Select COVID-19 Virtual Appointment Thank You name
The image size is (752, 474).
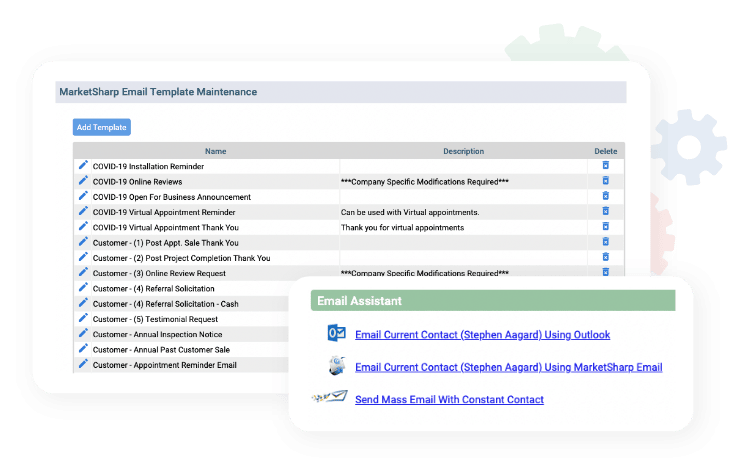(x=165, y=227)
